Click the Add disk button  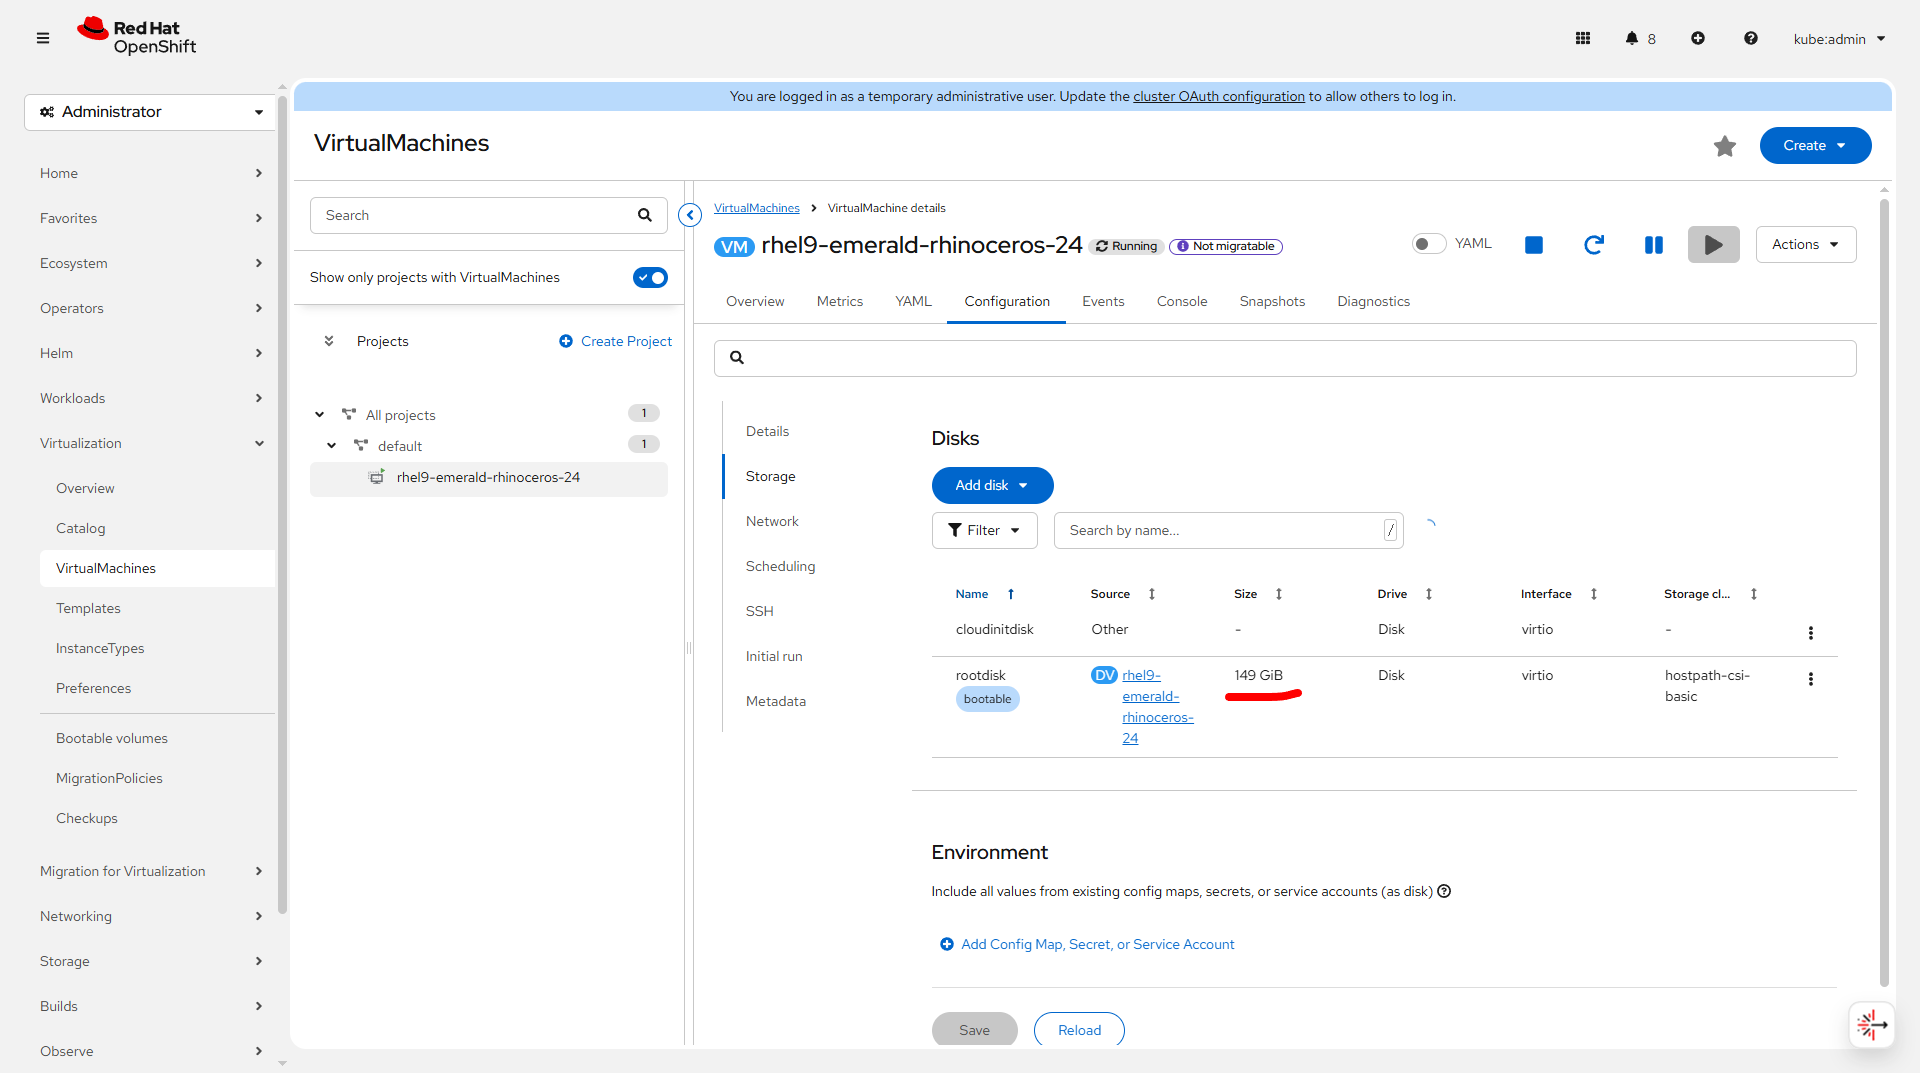[991, 486]
